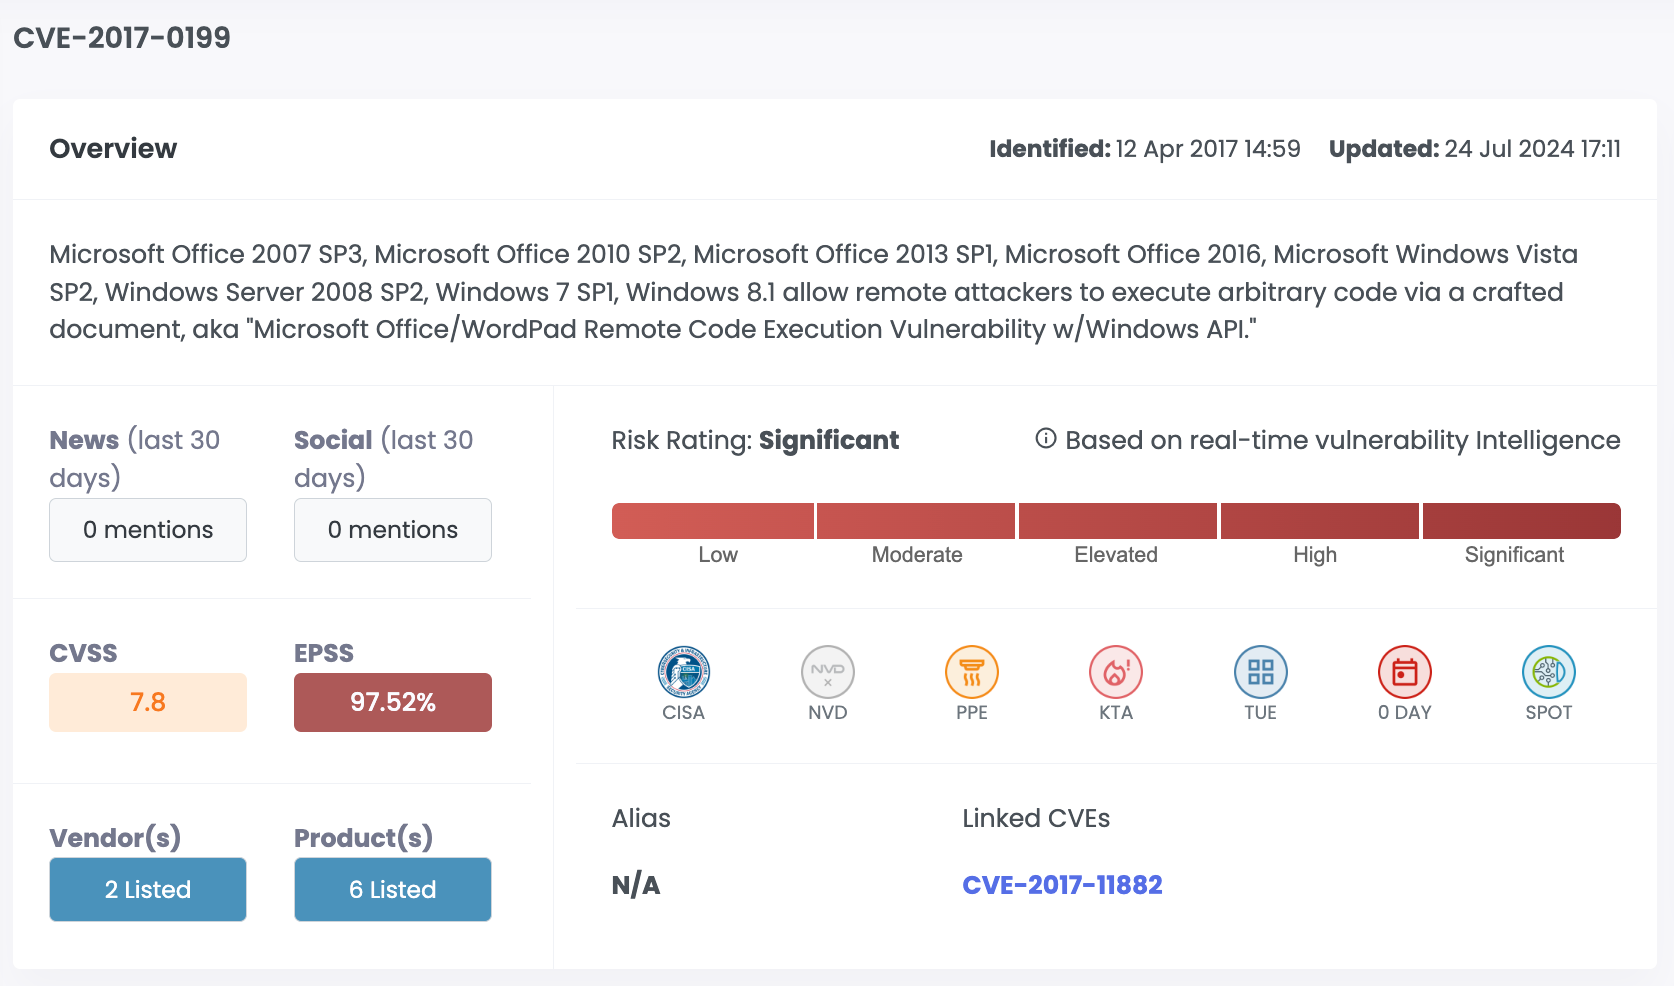
Task: Click the News (last 30 days) label
Action: click(135, 459)
